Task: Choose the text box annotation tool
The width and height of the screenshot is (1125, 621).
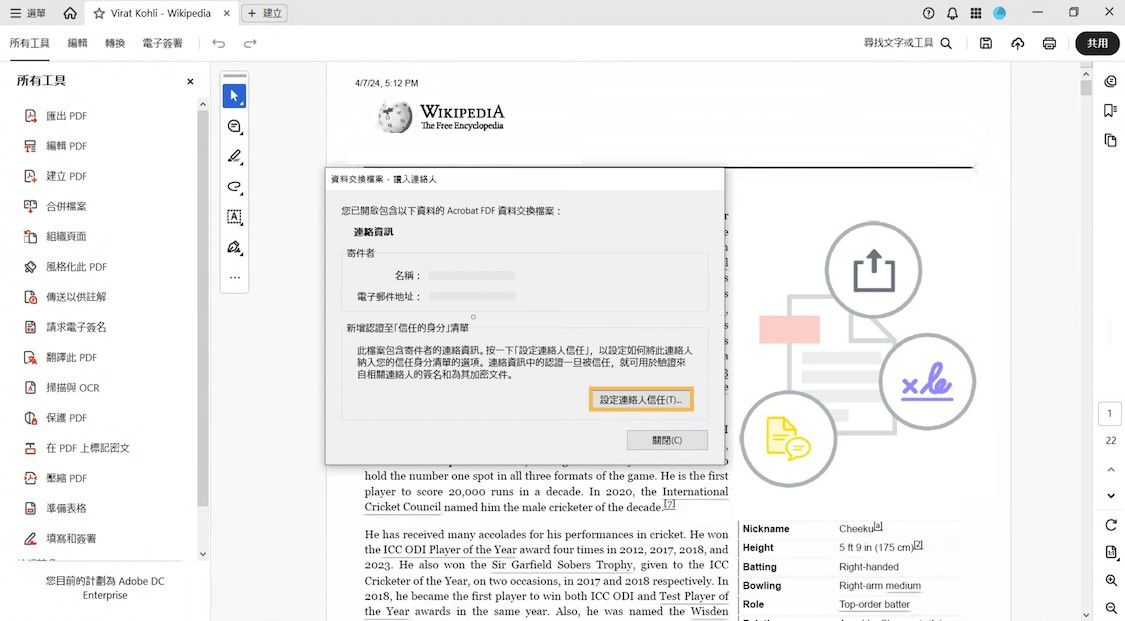Action: [x=234, y=217]
